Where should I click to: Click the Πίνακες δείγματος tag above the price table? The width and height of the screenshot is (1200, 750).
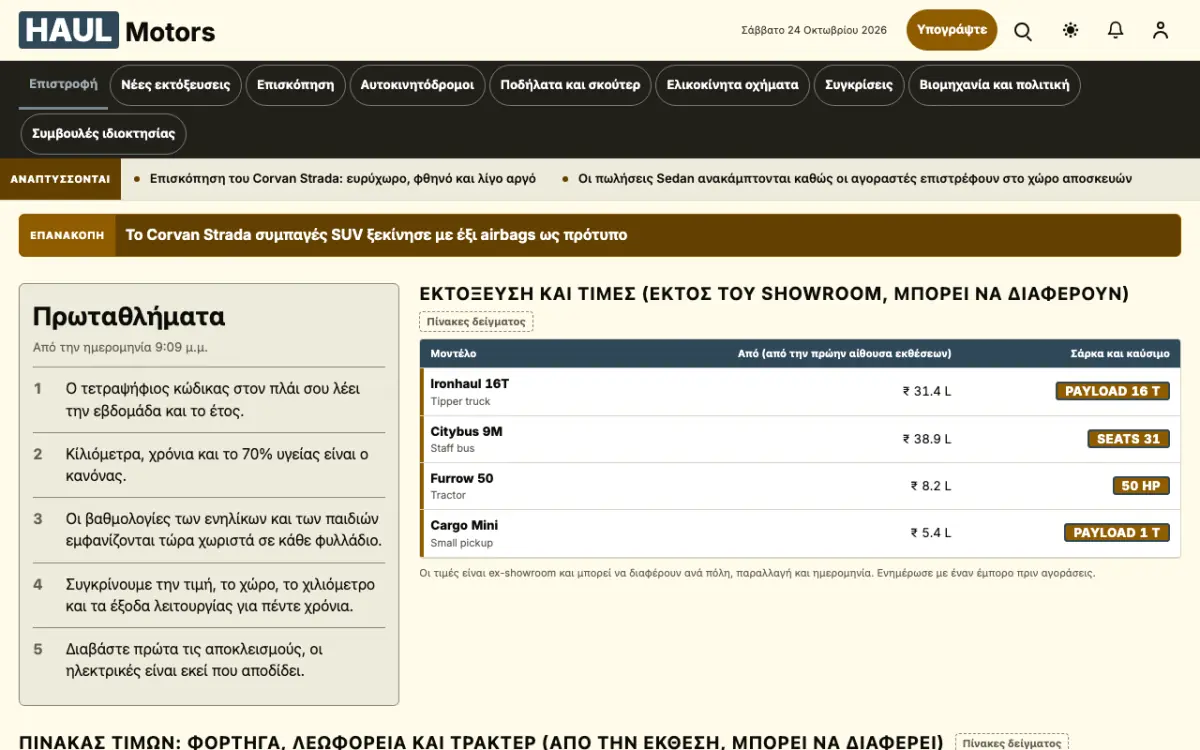point(476,321)
